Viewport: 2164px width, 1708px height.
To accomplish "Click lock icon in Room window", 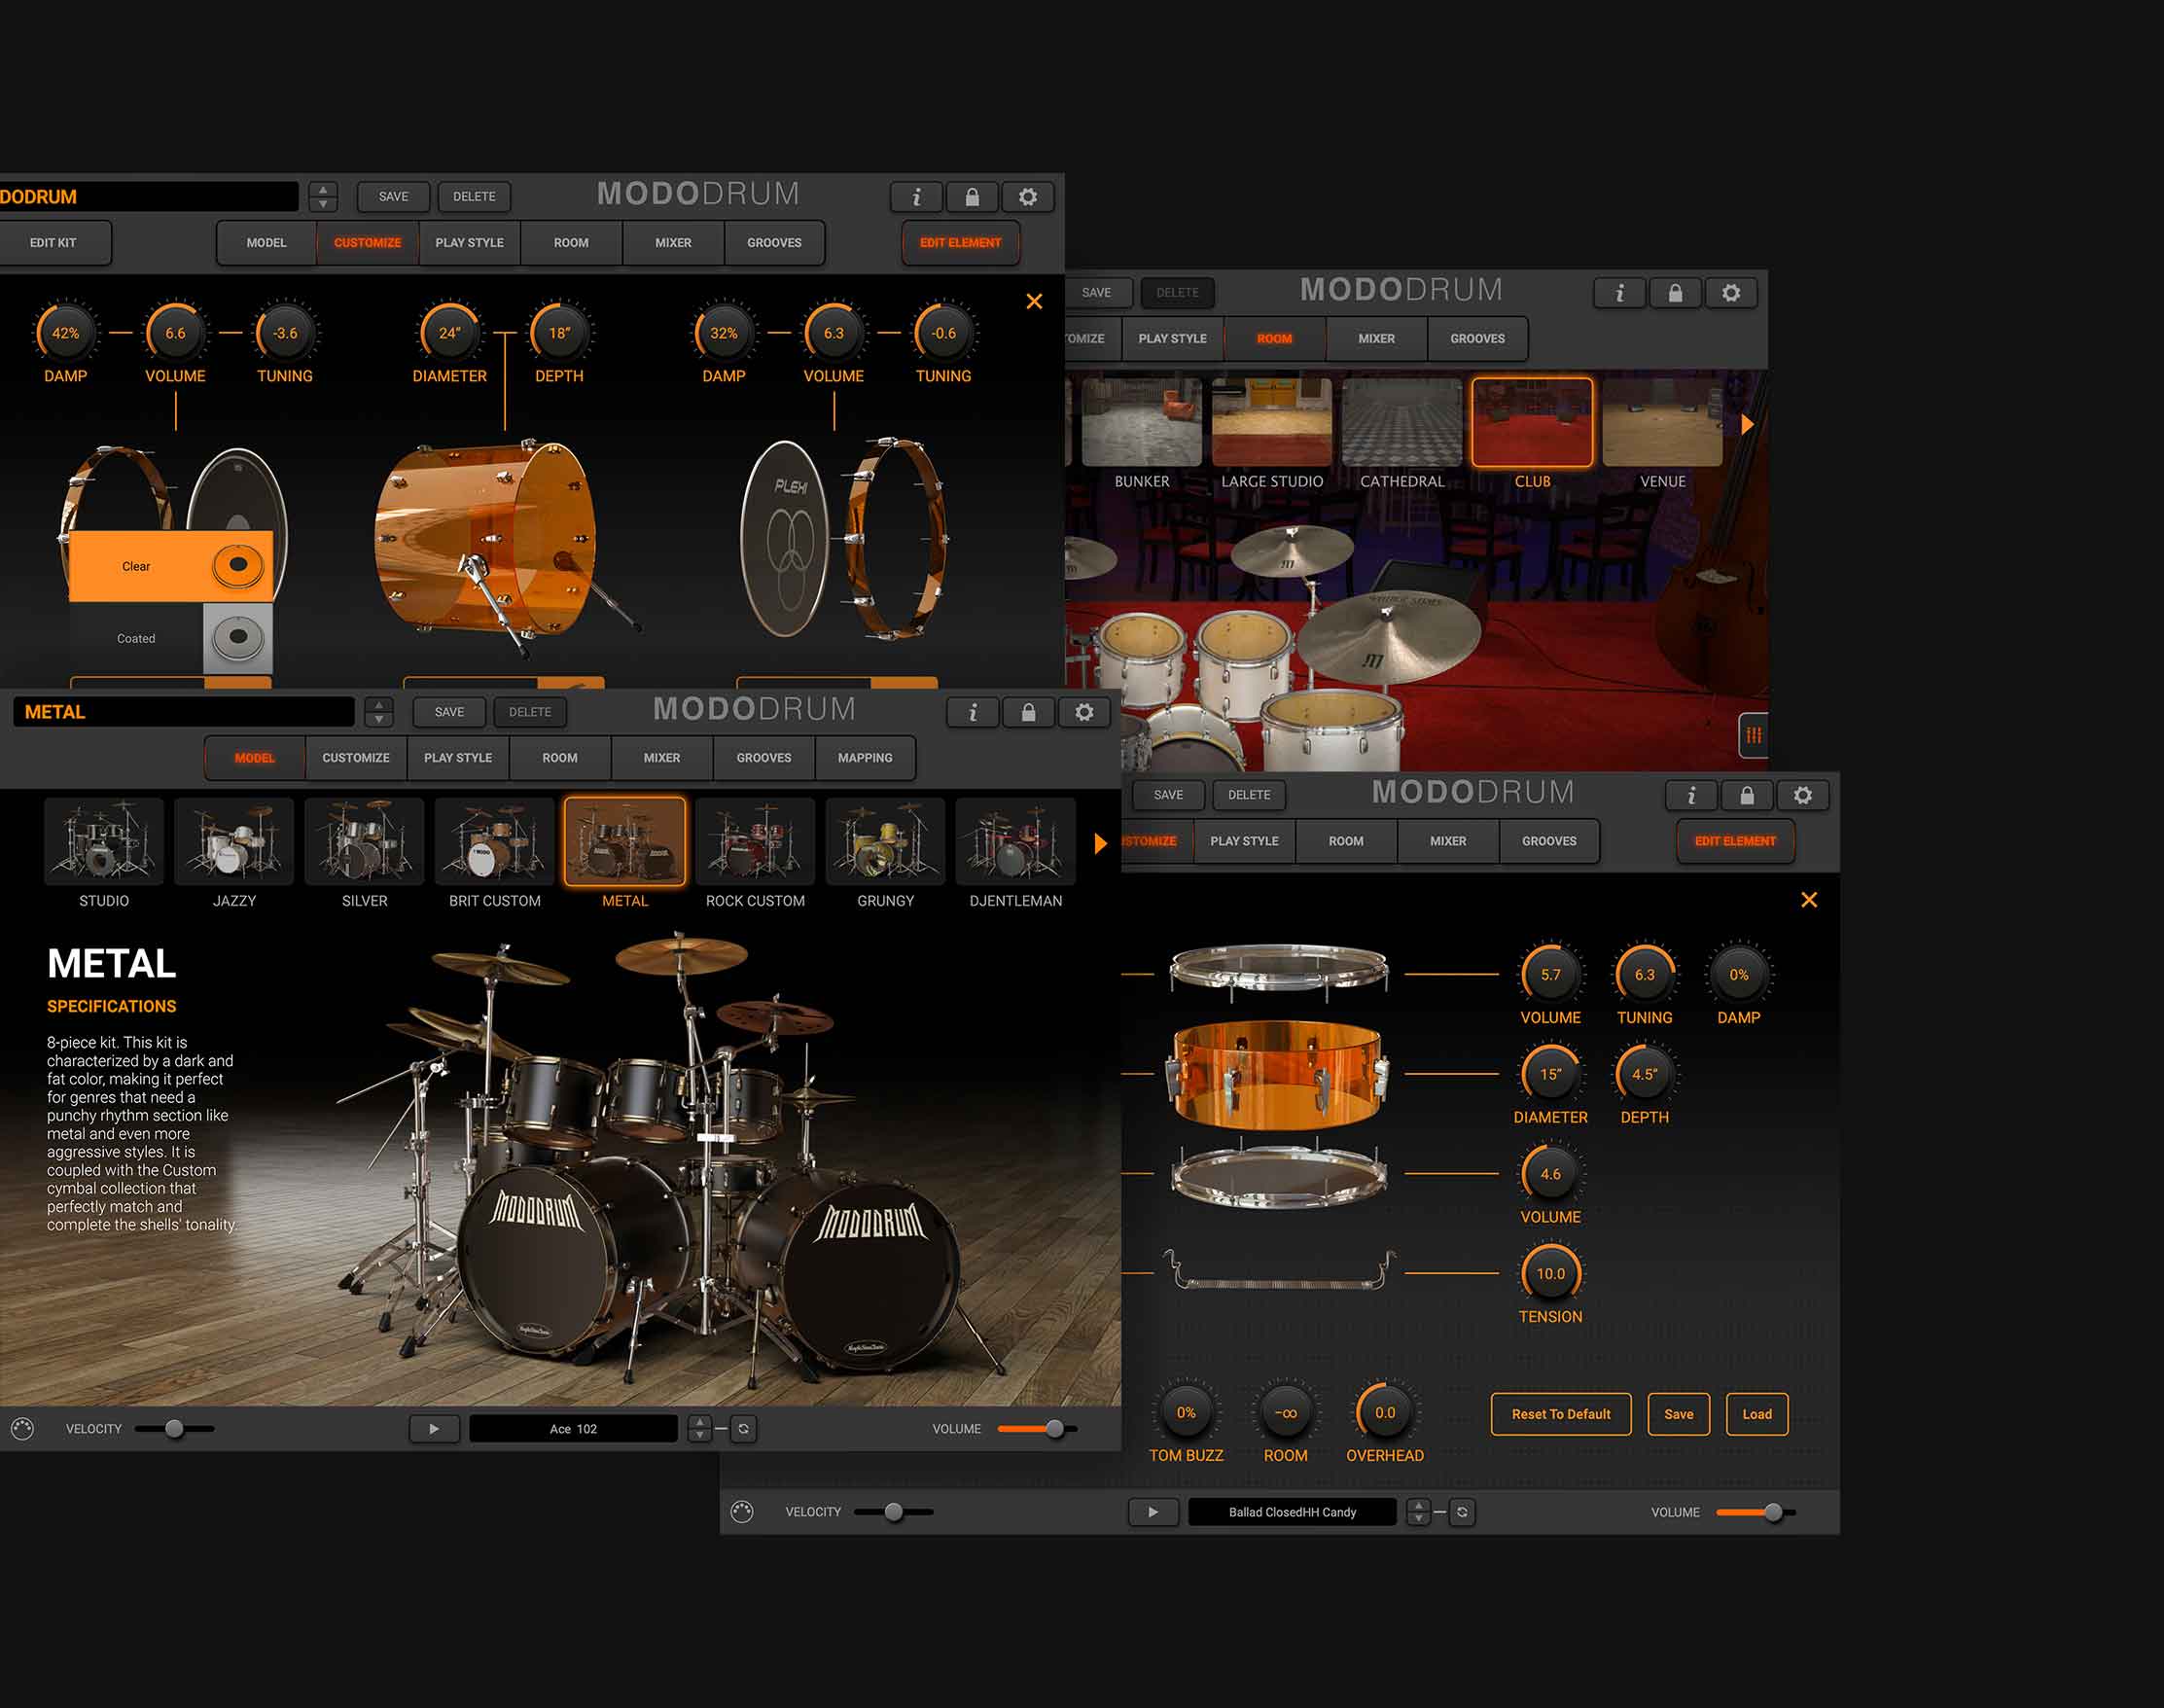I will [1675, 293].
